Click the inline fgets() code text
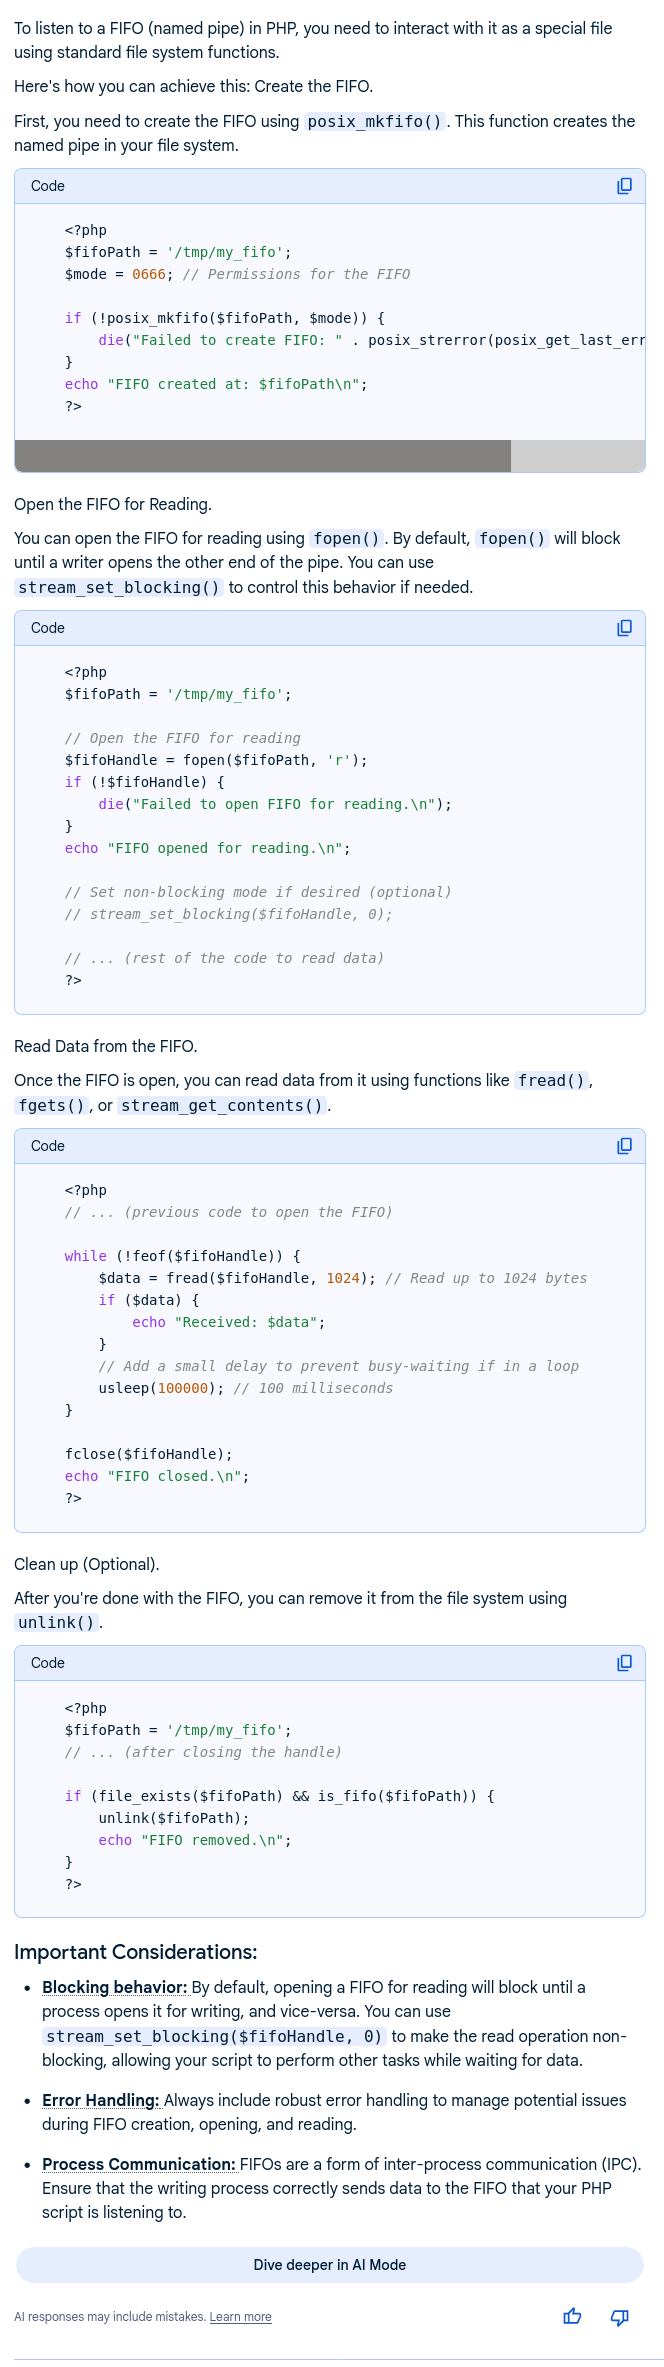664x2367 pixels. click(51, 1105)
